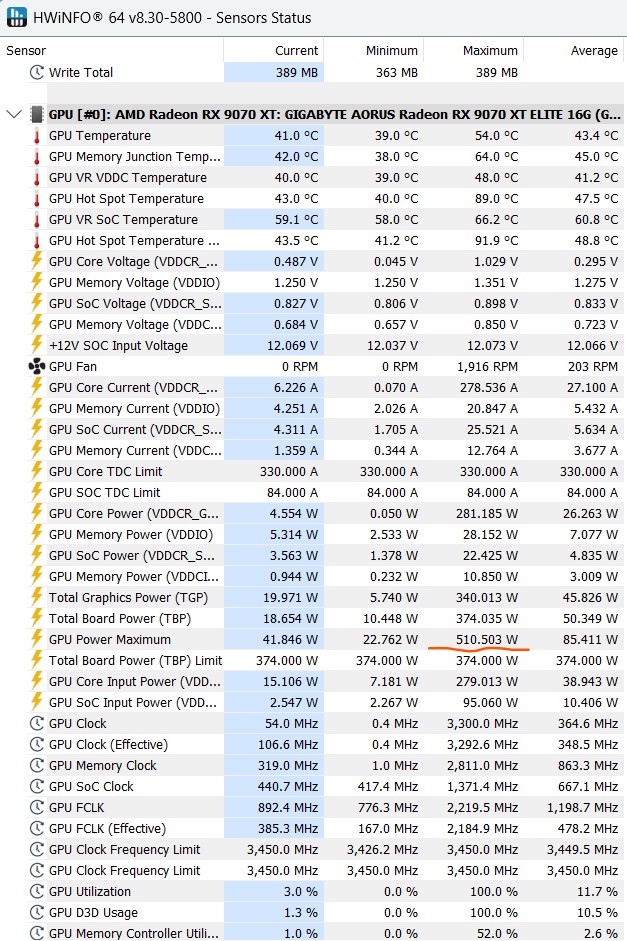The height and width of the screenshot is (941, 627).
Task: Click the 278.536 A maximum core current
Action: point(489,387)
